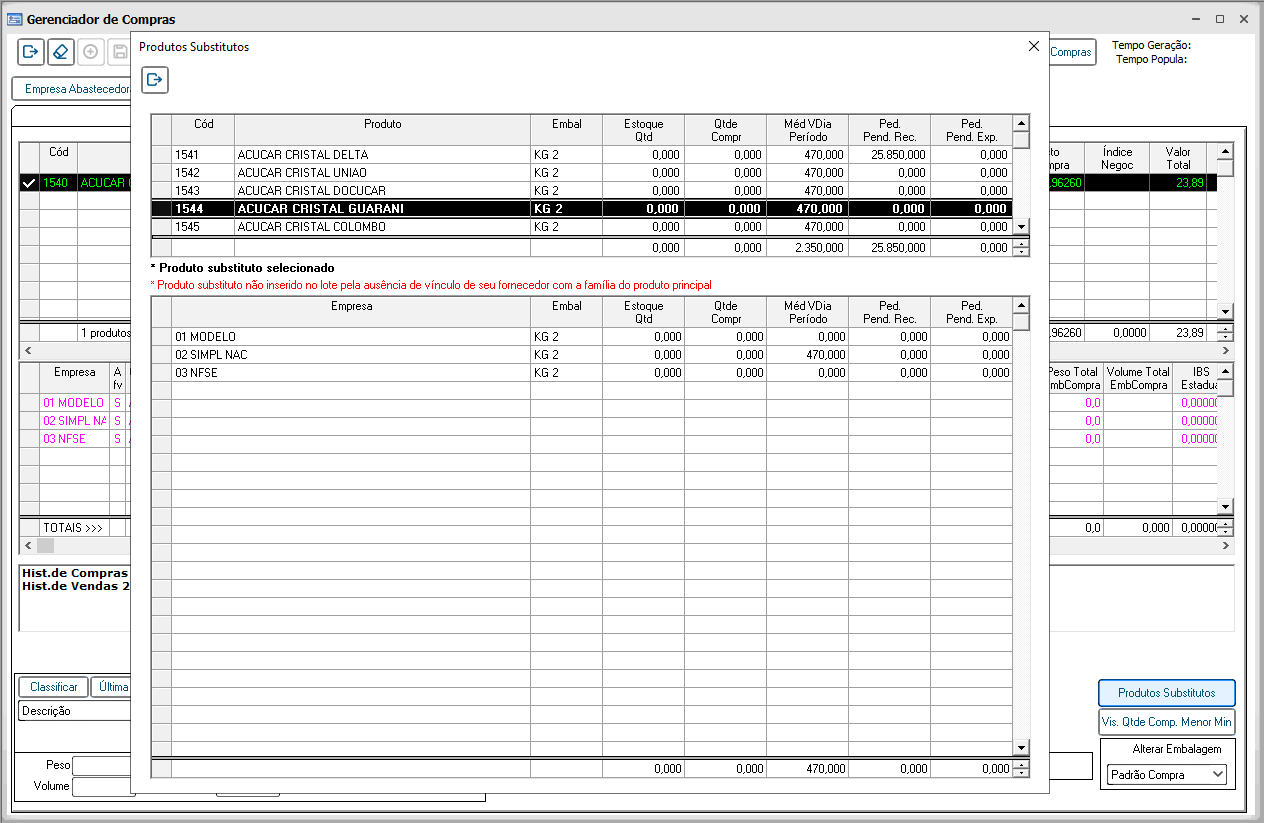Select row 1544 ACUCAR CRISTAL GUARANI

pos(581,209)
